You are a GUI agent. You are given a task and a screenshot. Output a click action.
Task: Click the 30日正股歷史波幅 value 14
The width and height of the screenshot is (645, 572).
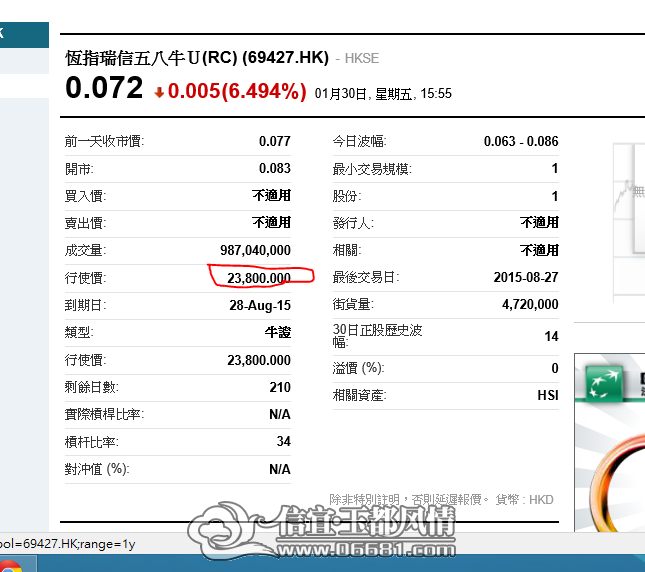tap(552, 336)
